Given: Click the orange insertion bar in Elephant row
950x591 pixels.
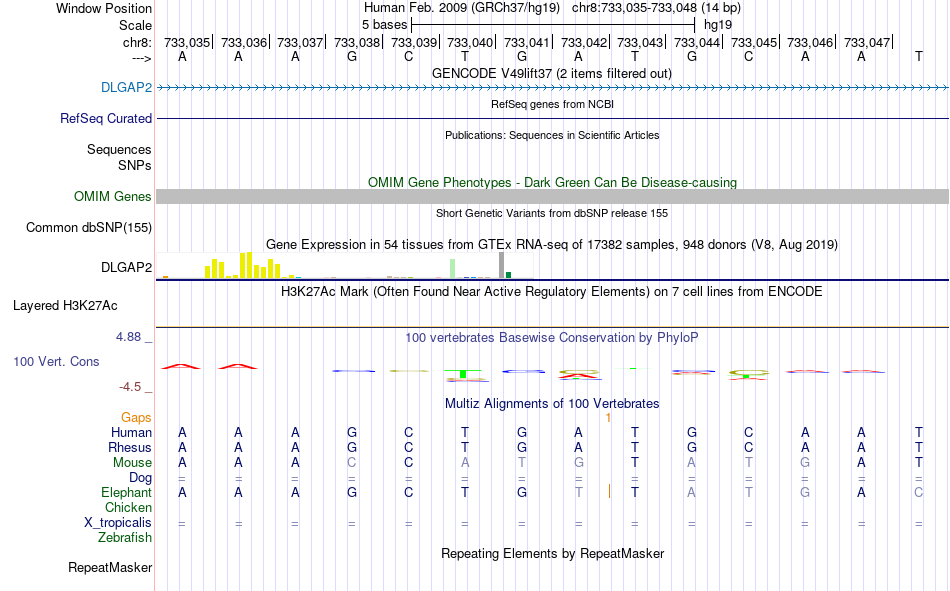Looking at the screenshot, I should (609, 492).
